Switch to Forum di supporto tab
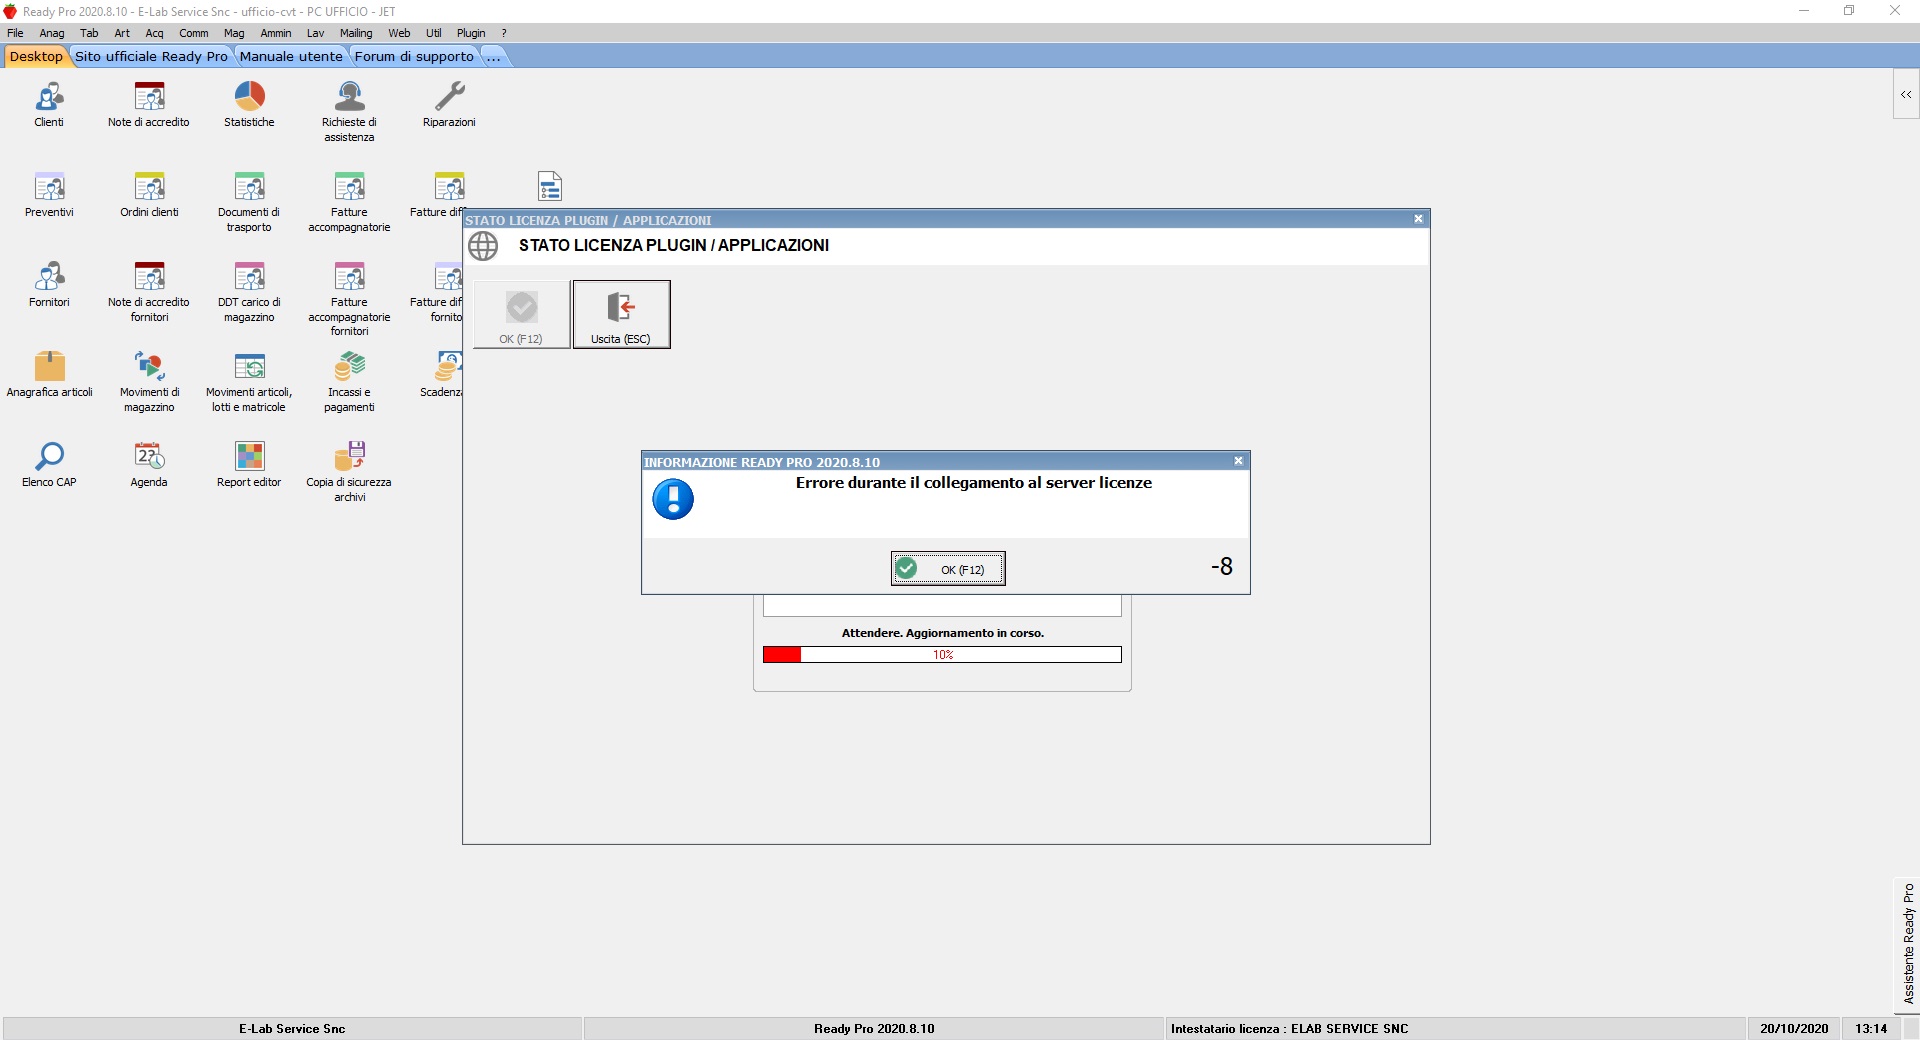The height and width of the screenshot is (1040, 1920). tap(414, 56)
